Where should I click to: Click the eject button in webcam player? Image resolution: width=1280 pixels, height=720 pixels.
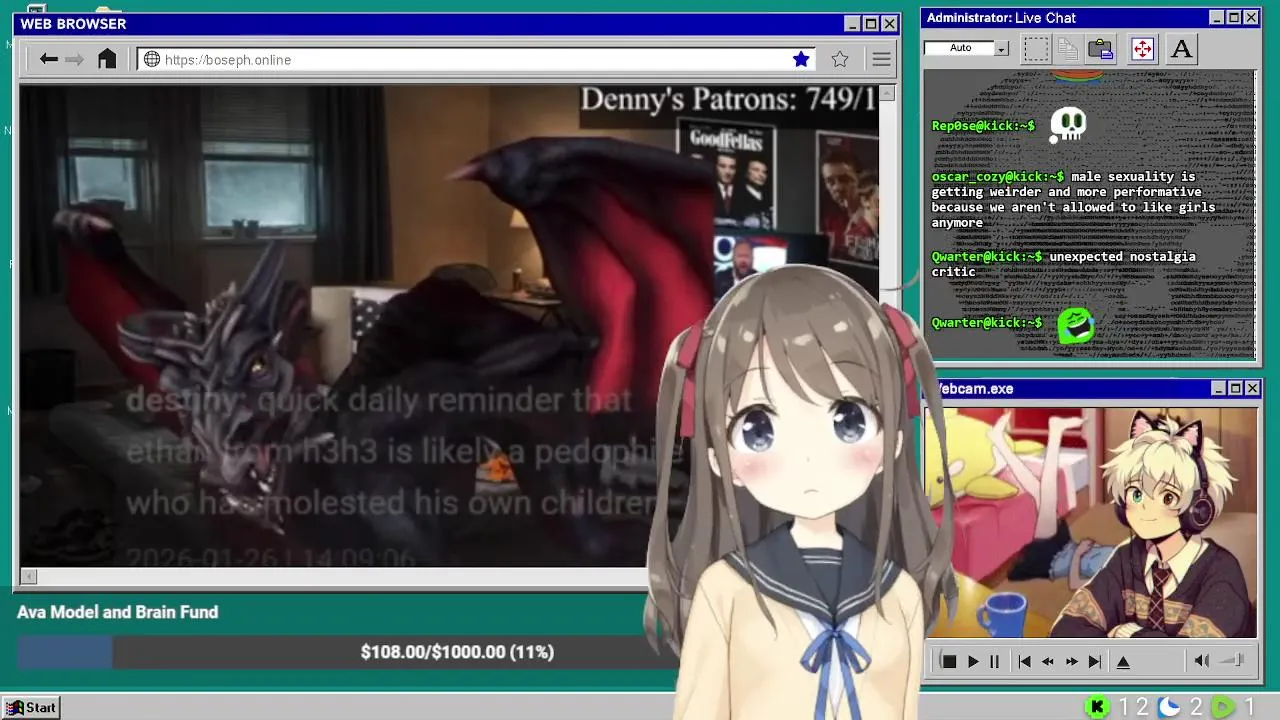[x=1123, y=661]
